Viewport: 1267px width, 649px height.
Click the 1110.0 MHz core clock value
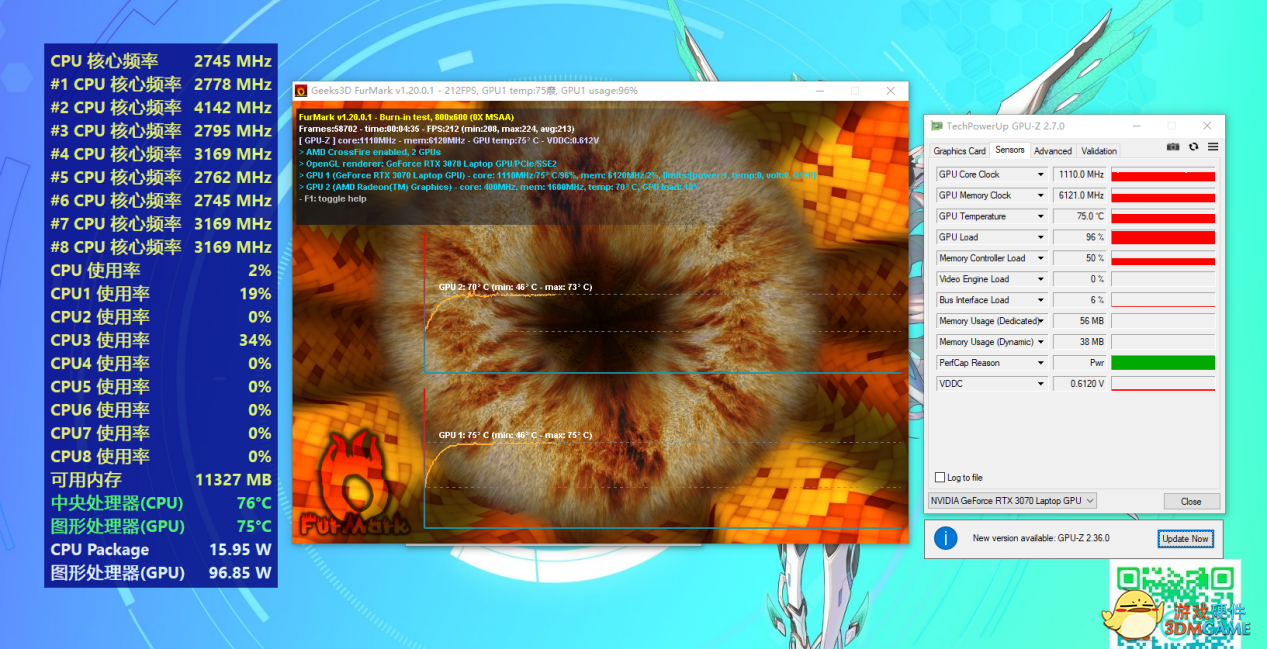[1079, 174]
